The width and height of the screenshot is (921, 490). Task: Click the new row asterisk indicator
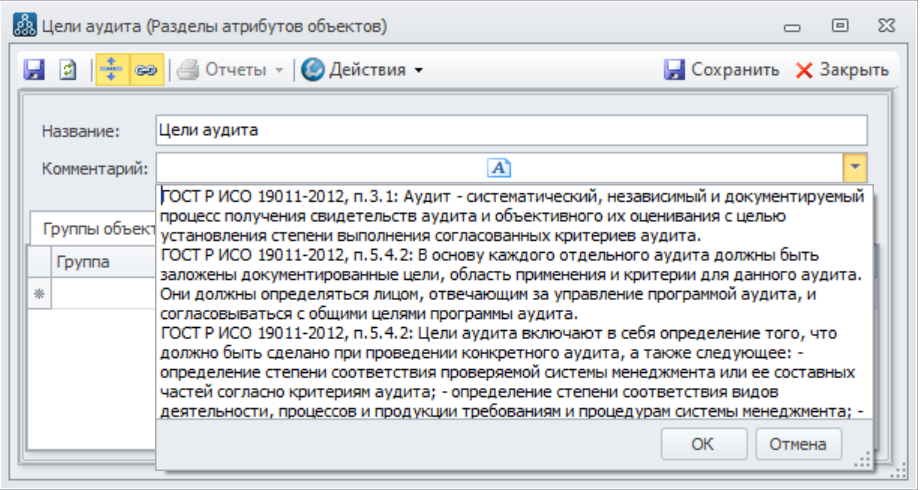coord(40,294)
